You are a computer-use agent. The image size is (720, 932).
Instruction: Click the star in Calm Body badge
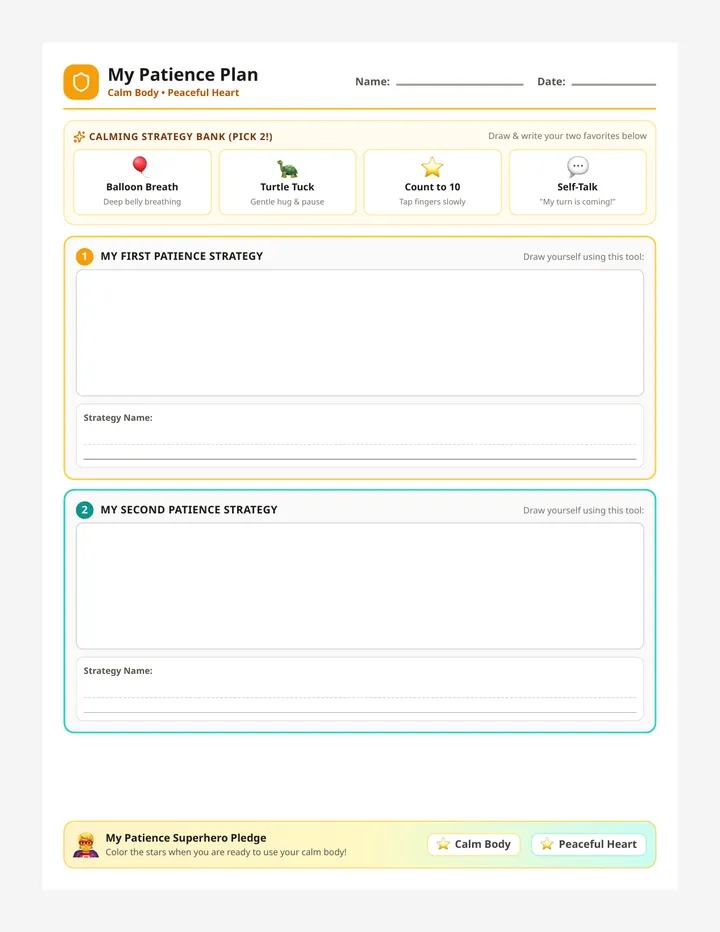click(443, 844)
